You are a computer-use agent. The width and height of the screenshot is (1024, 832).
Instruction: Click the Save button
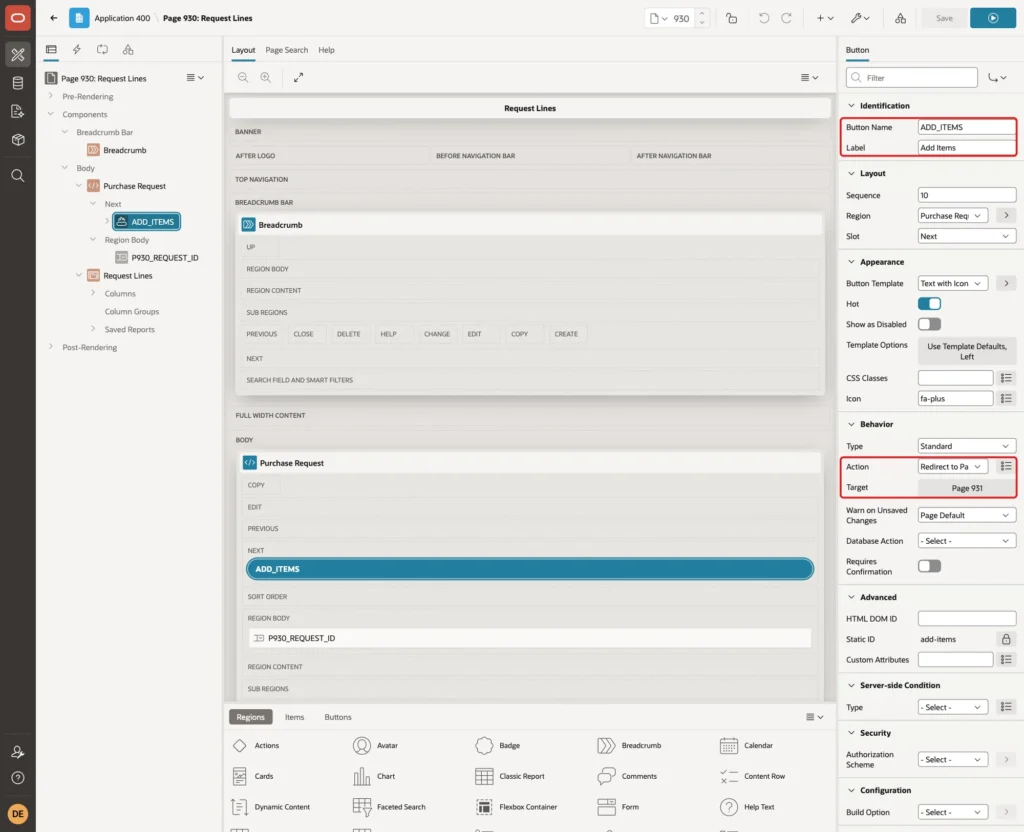pos(944,18)
